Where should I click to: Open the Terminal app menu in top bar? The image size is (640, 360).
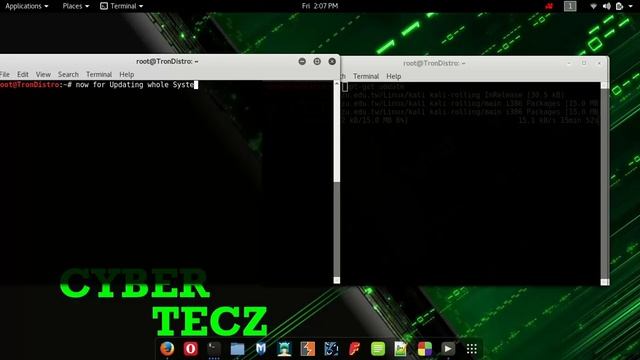[122, 6]
